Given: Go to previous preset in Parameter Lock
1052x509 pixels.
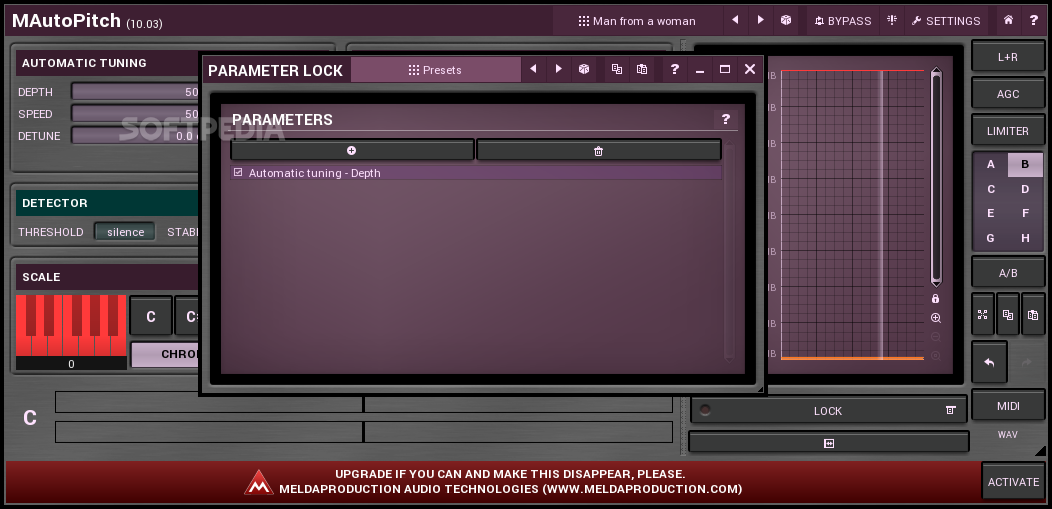Looking at the screenshot, I should click(533, 69).
